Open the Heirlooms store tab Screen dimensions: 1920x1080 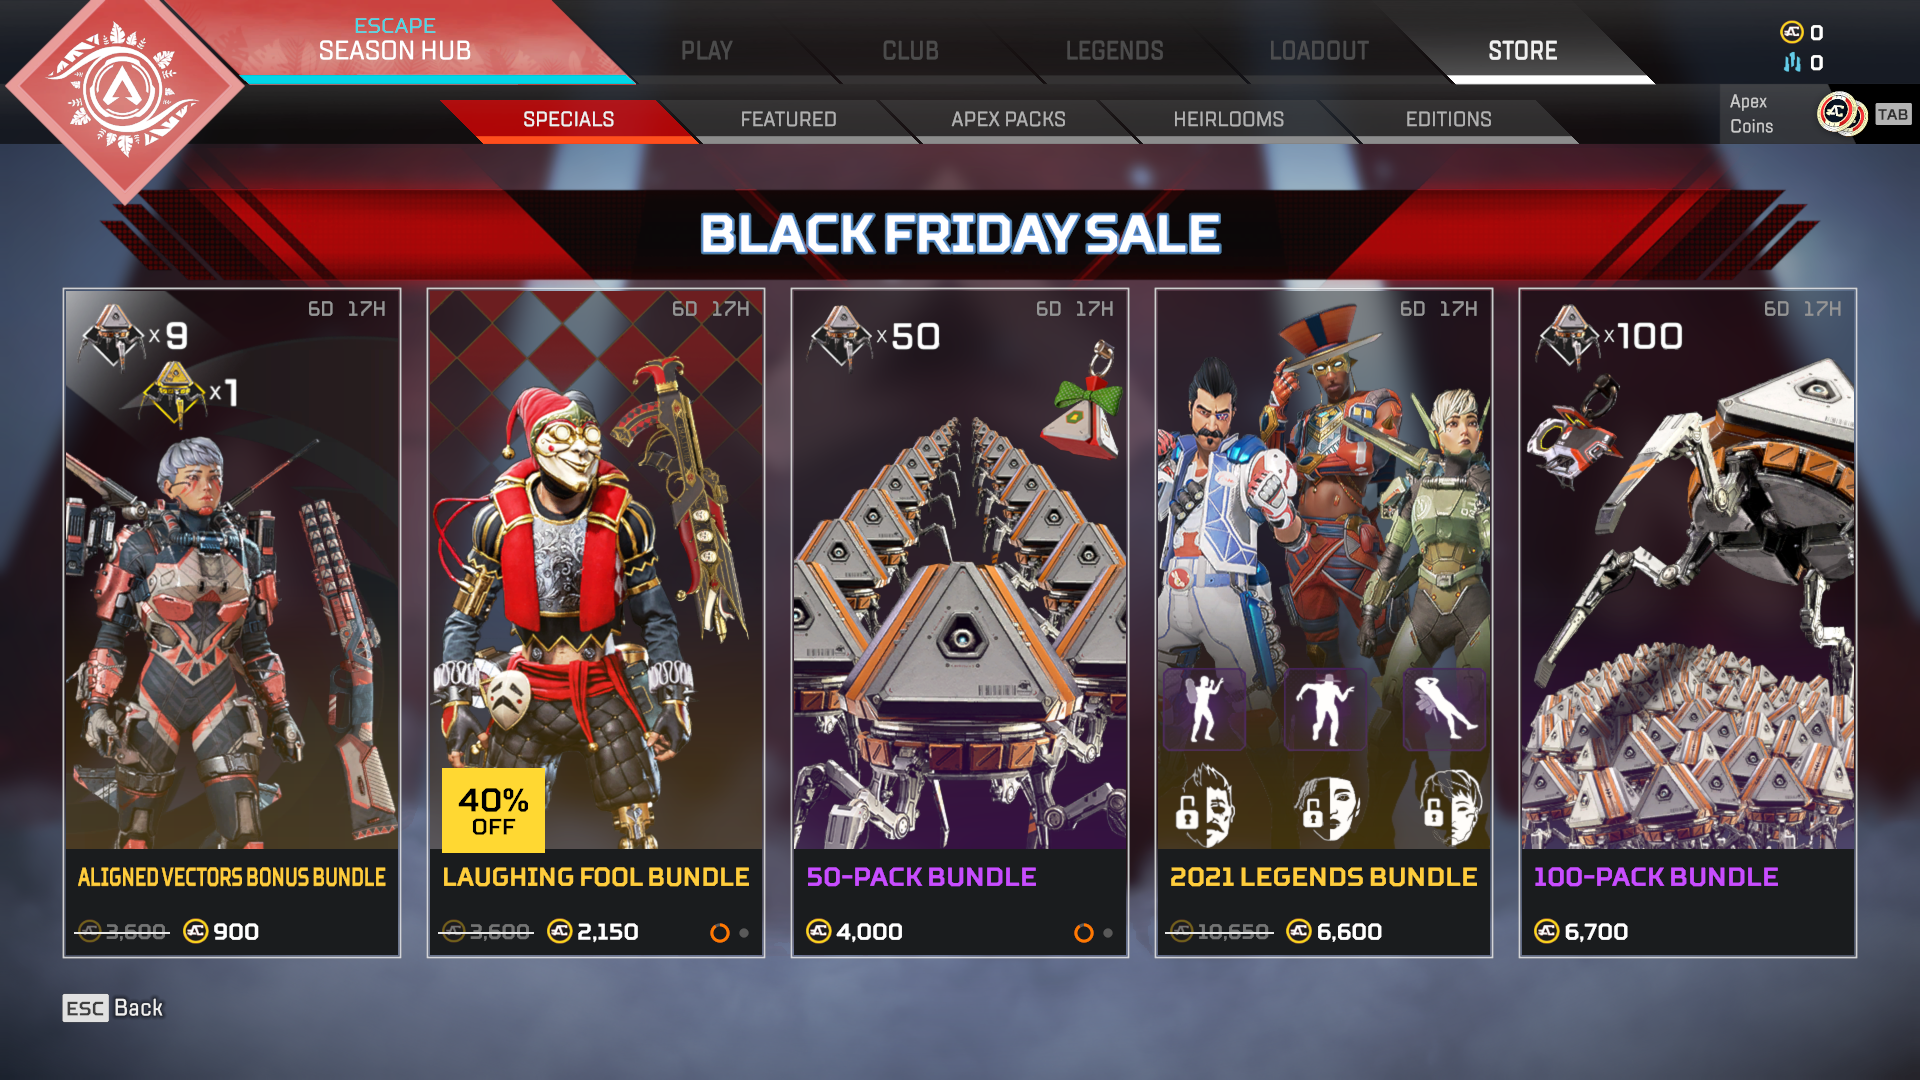tap(1228, 119)
